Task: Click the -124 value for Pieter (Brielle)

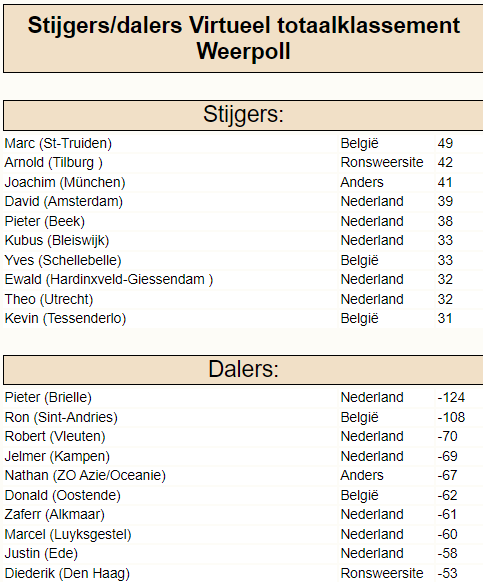Action: [451, 398]
